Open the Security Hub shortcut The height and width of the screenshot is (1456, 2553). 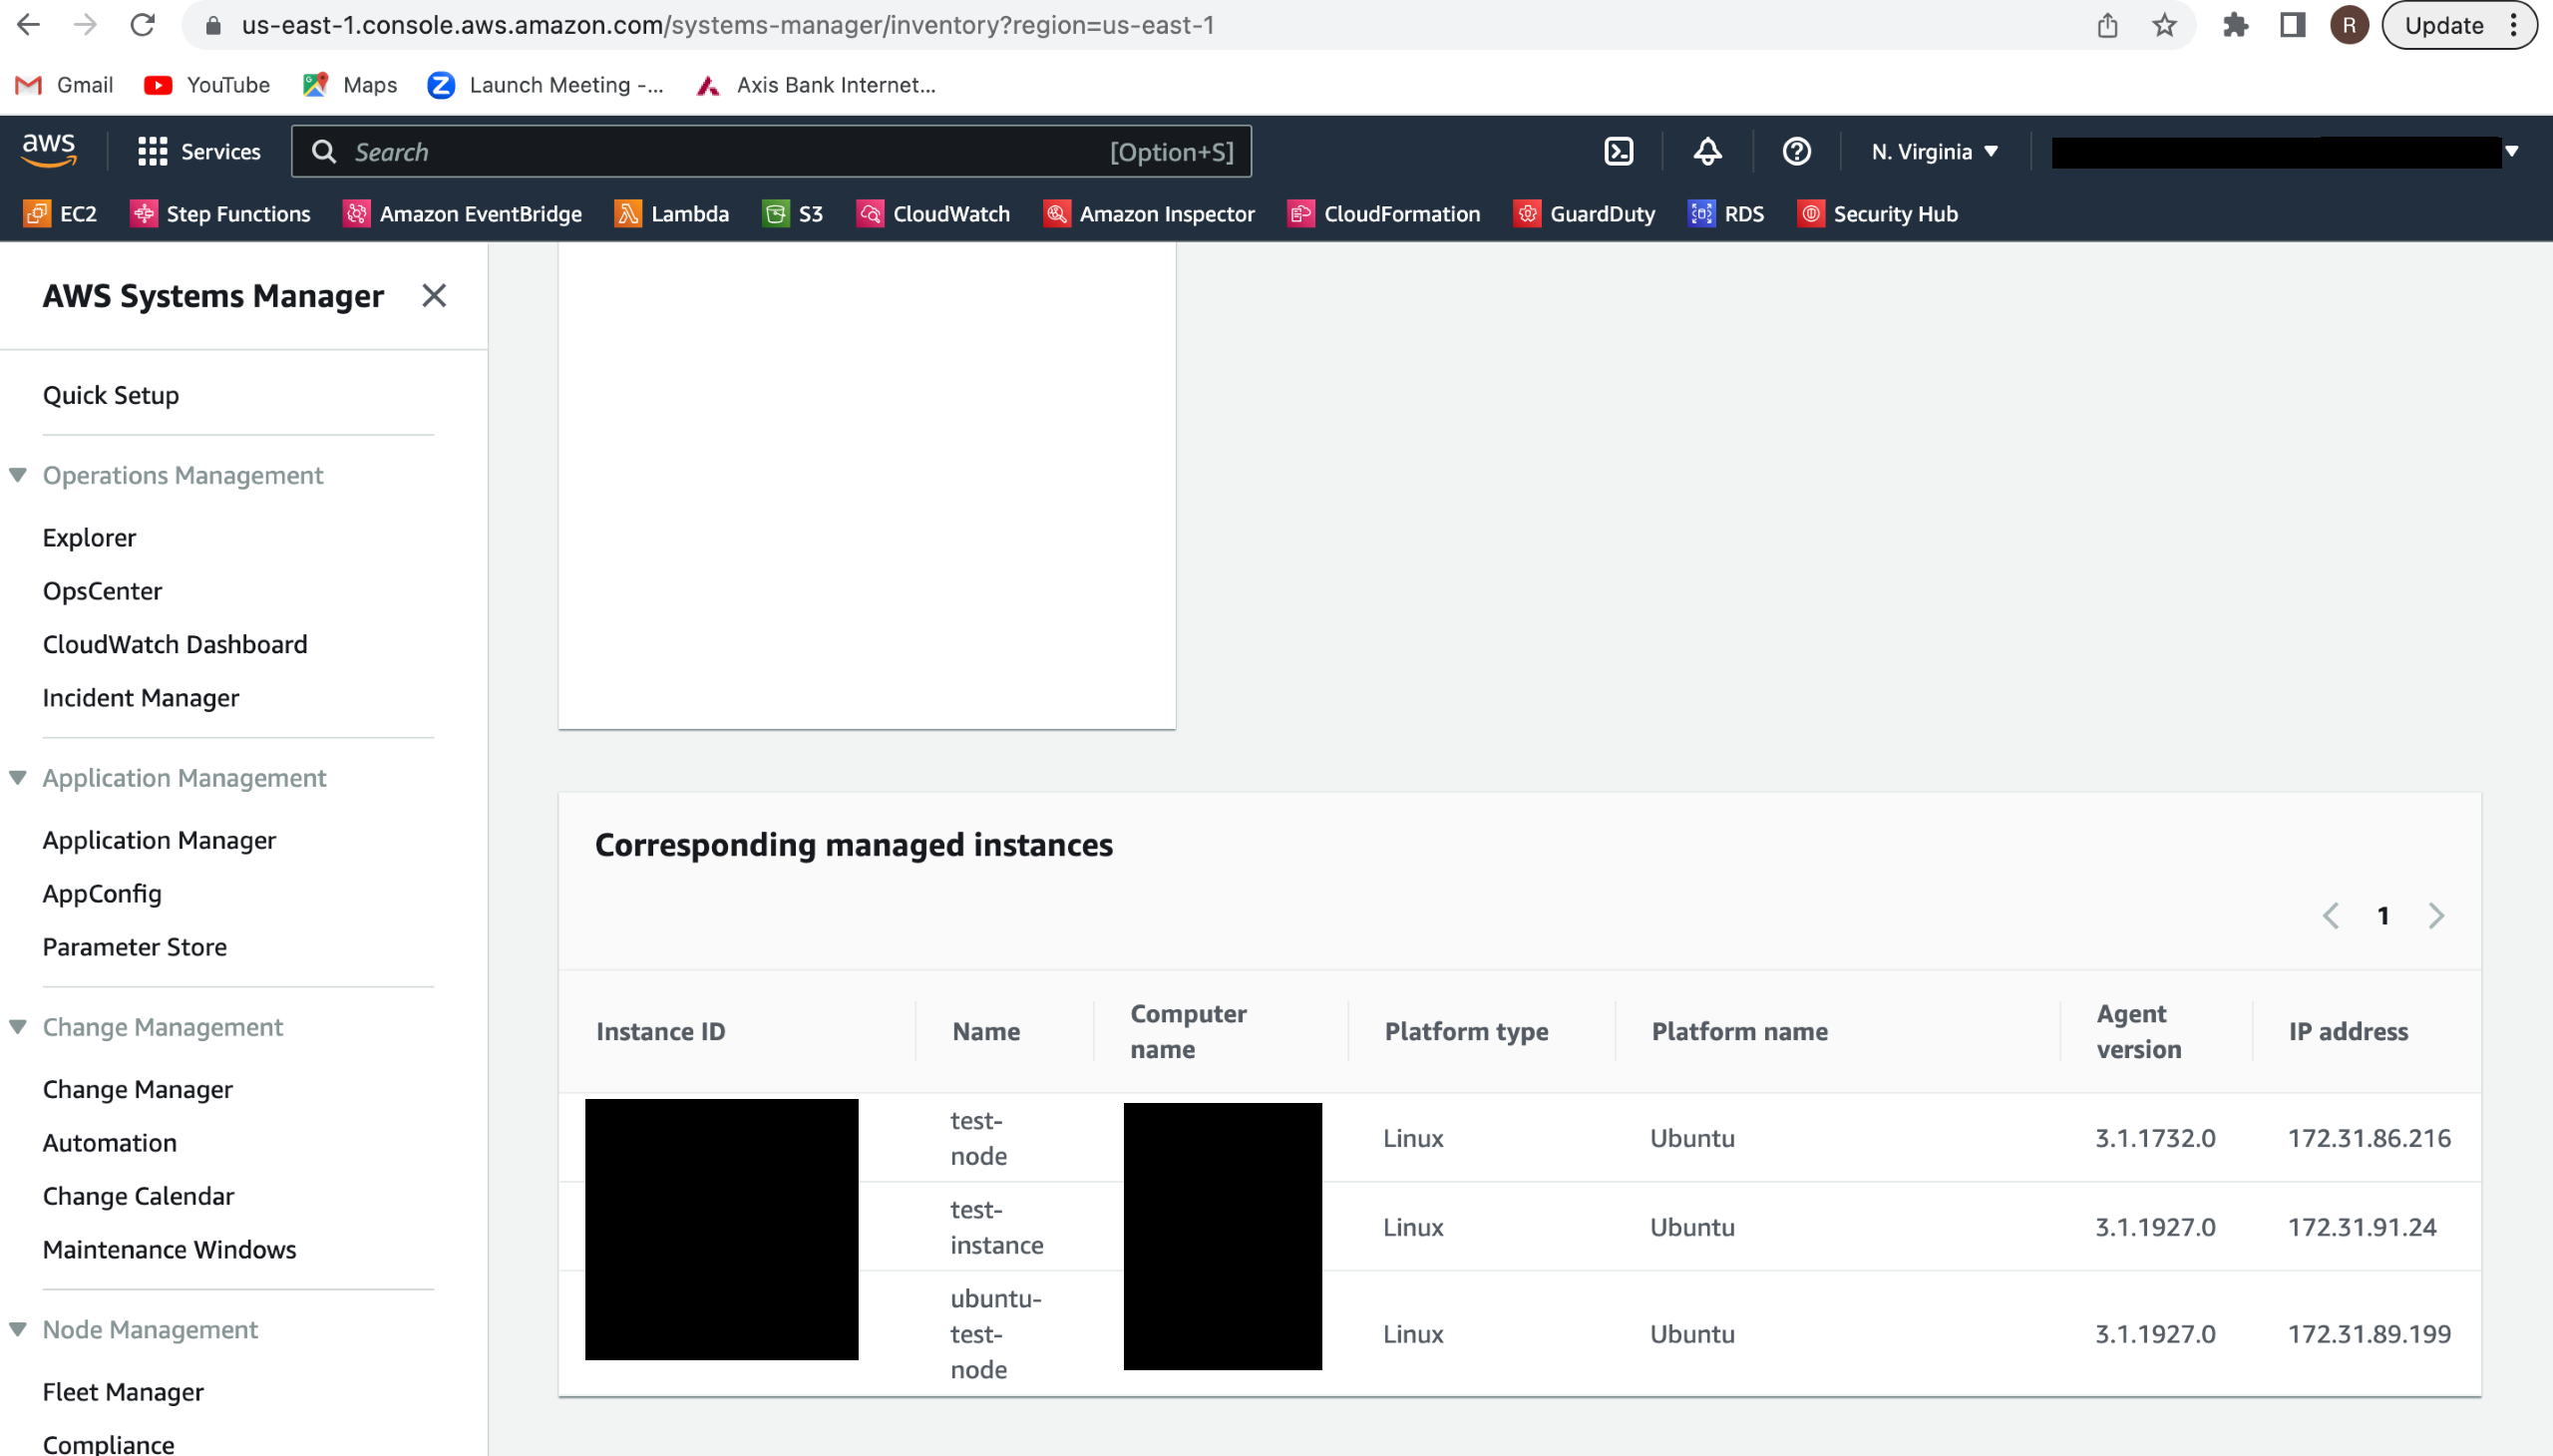(1877, 214)
